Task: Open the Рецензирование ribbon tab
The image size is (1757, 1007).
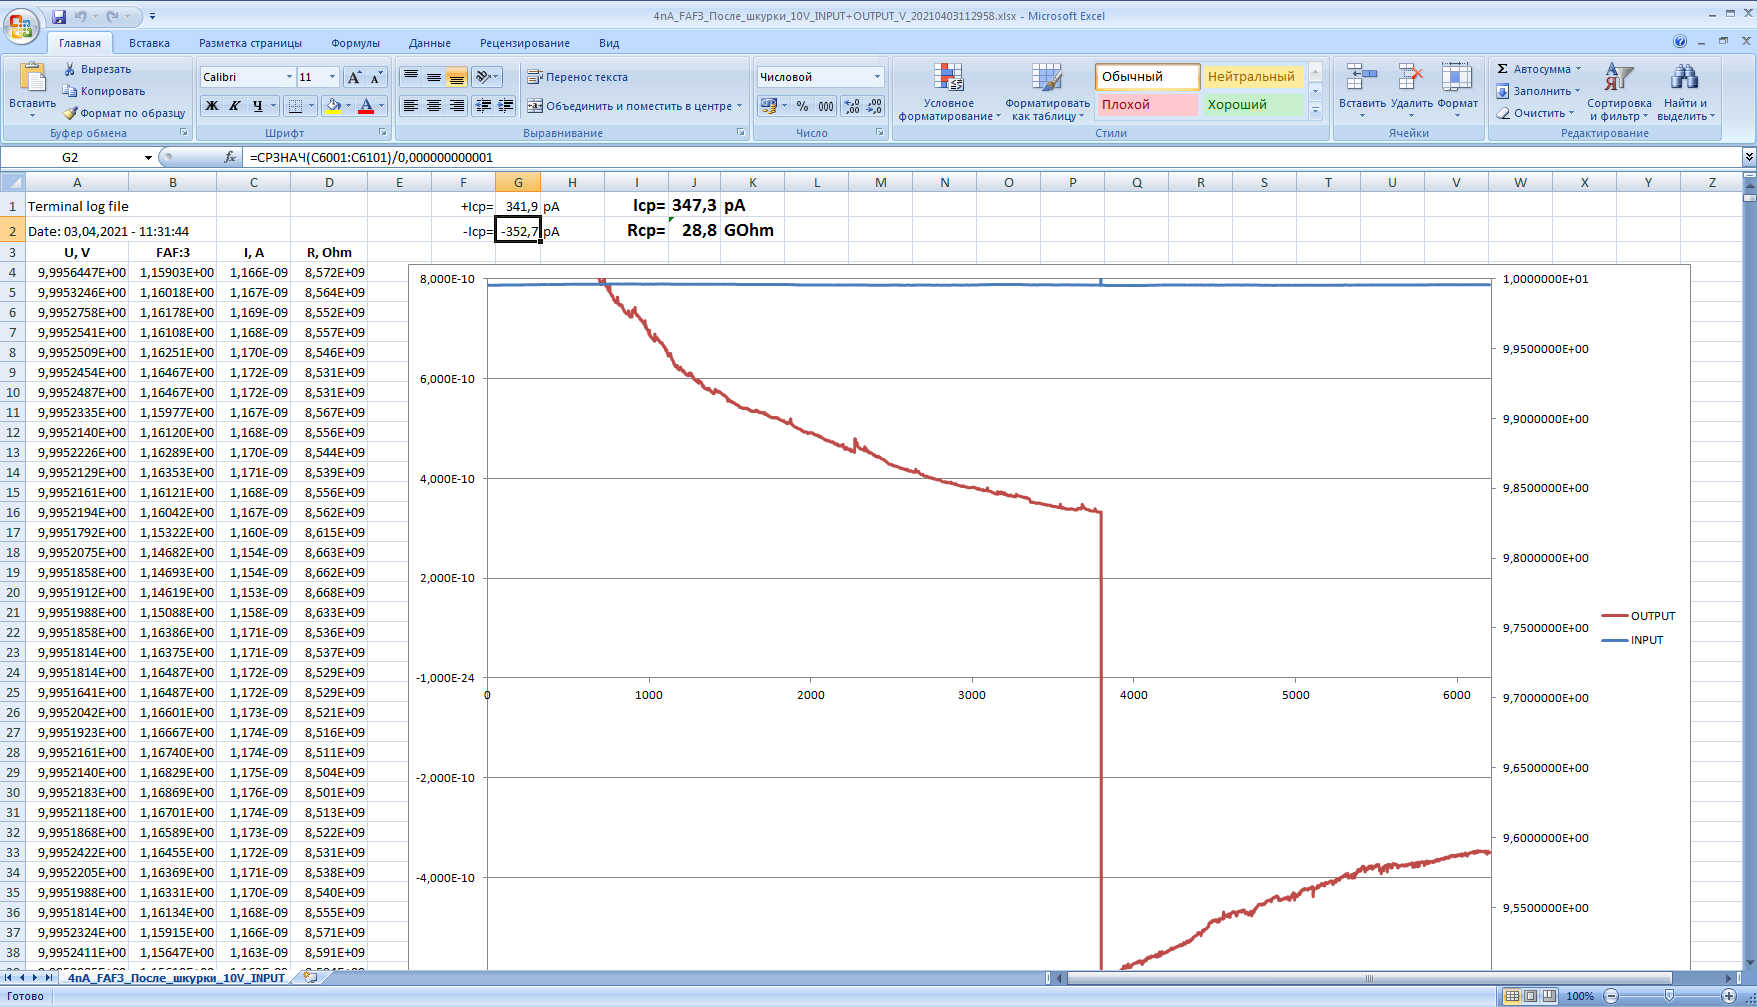Action: pos(525,43)
